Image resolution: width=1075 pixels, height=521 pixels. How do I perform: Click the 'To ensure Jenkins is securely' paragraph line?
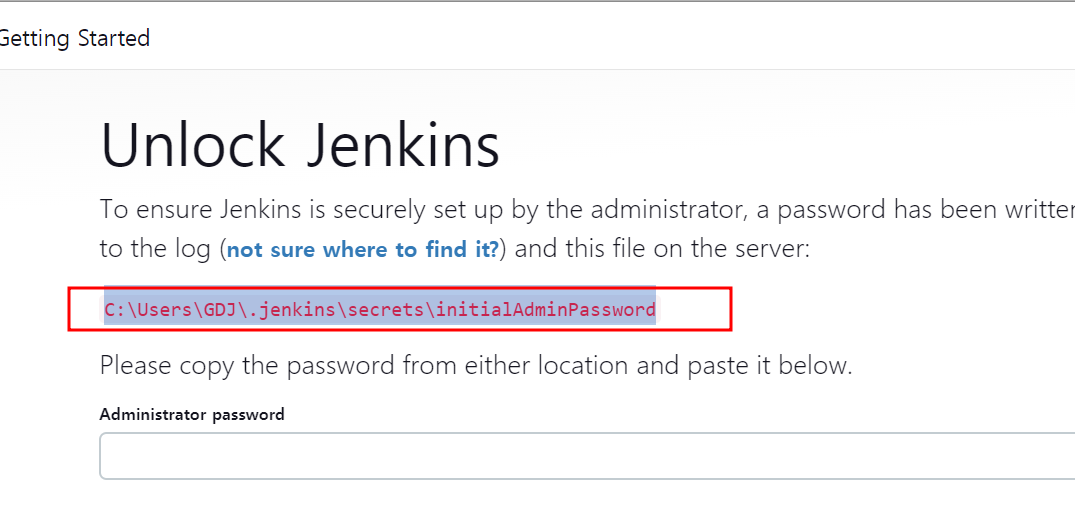[x=587, y=209]
